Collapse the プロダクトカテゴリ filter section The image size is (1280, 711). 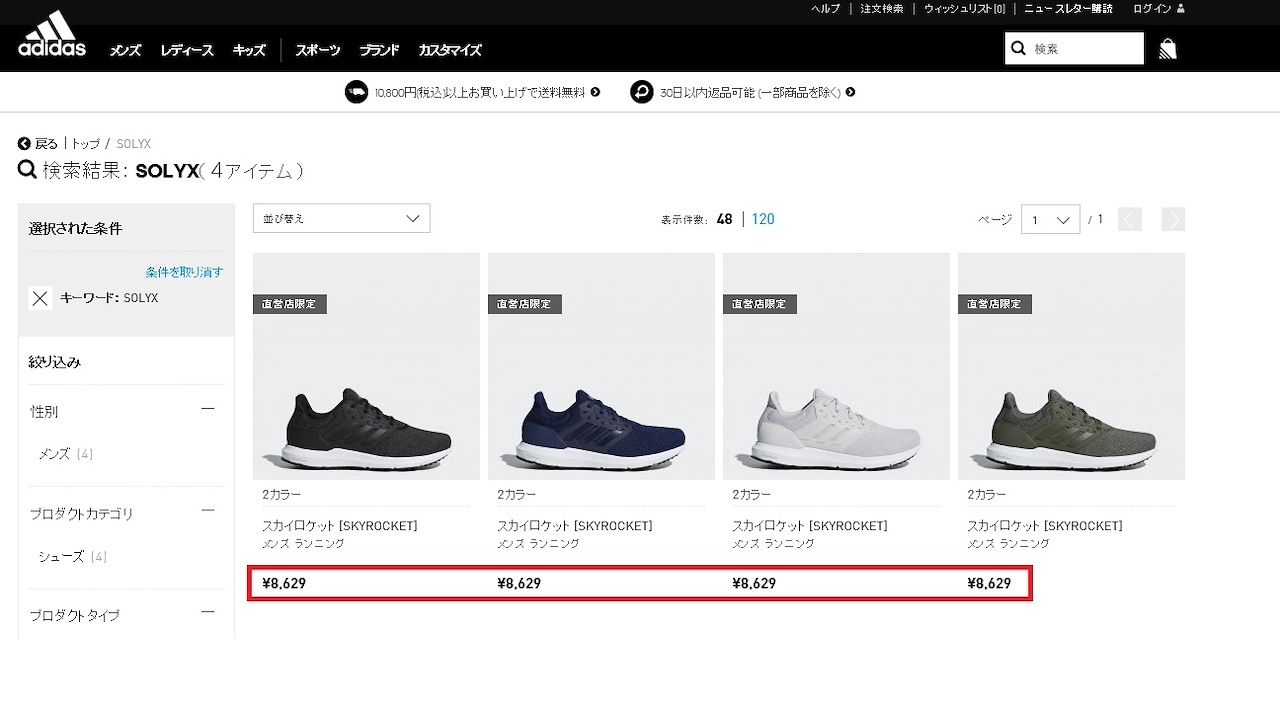pyautogui.click(x=208, y=511)
